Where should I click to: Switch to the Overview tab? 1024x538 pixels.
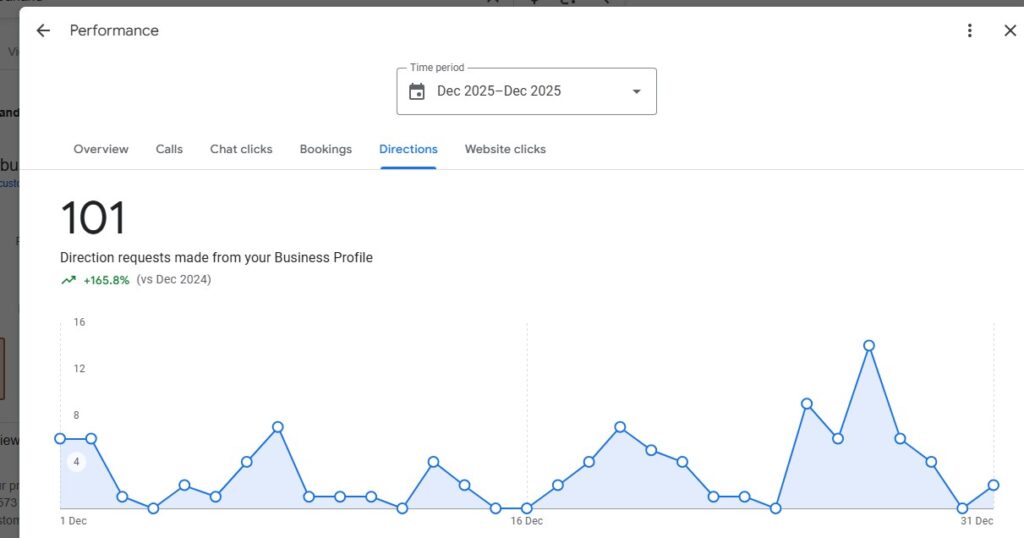point(101,149)
